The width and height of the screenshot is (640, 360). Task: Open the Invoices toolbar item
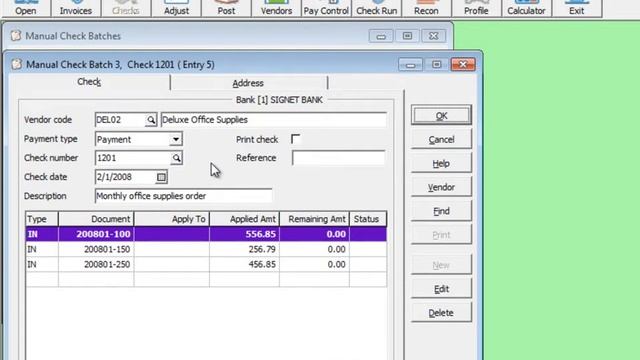(76, 8)
